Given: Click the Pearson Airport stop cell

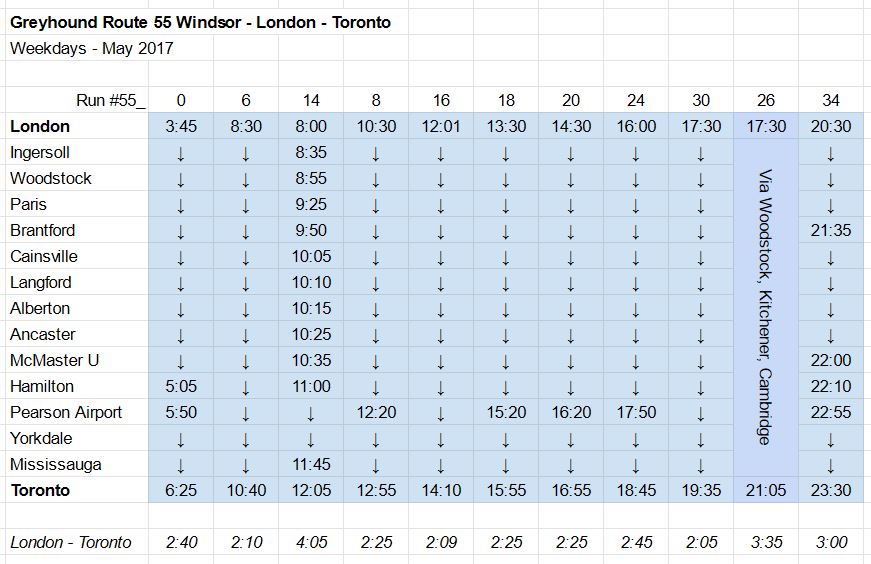Looking at the screenshot, I should 66,412.
